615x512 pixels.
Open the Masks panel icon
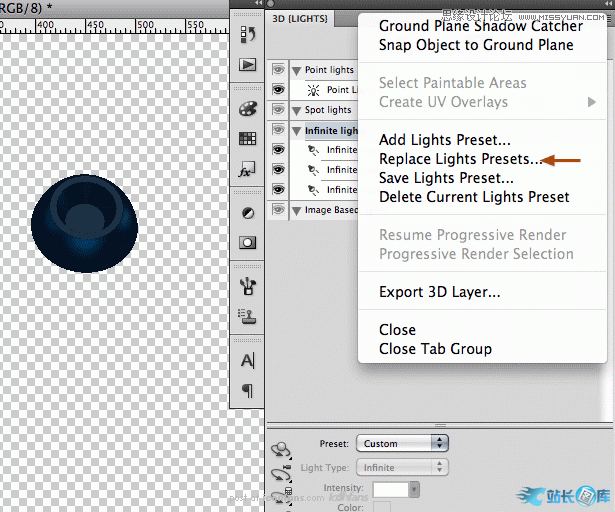247,242
